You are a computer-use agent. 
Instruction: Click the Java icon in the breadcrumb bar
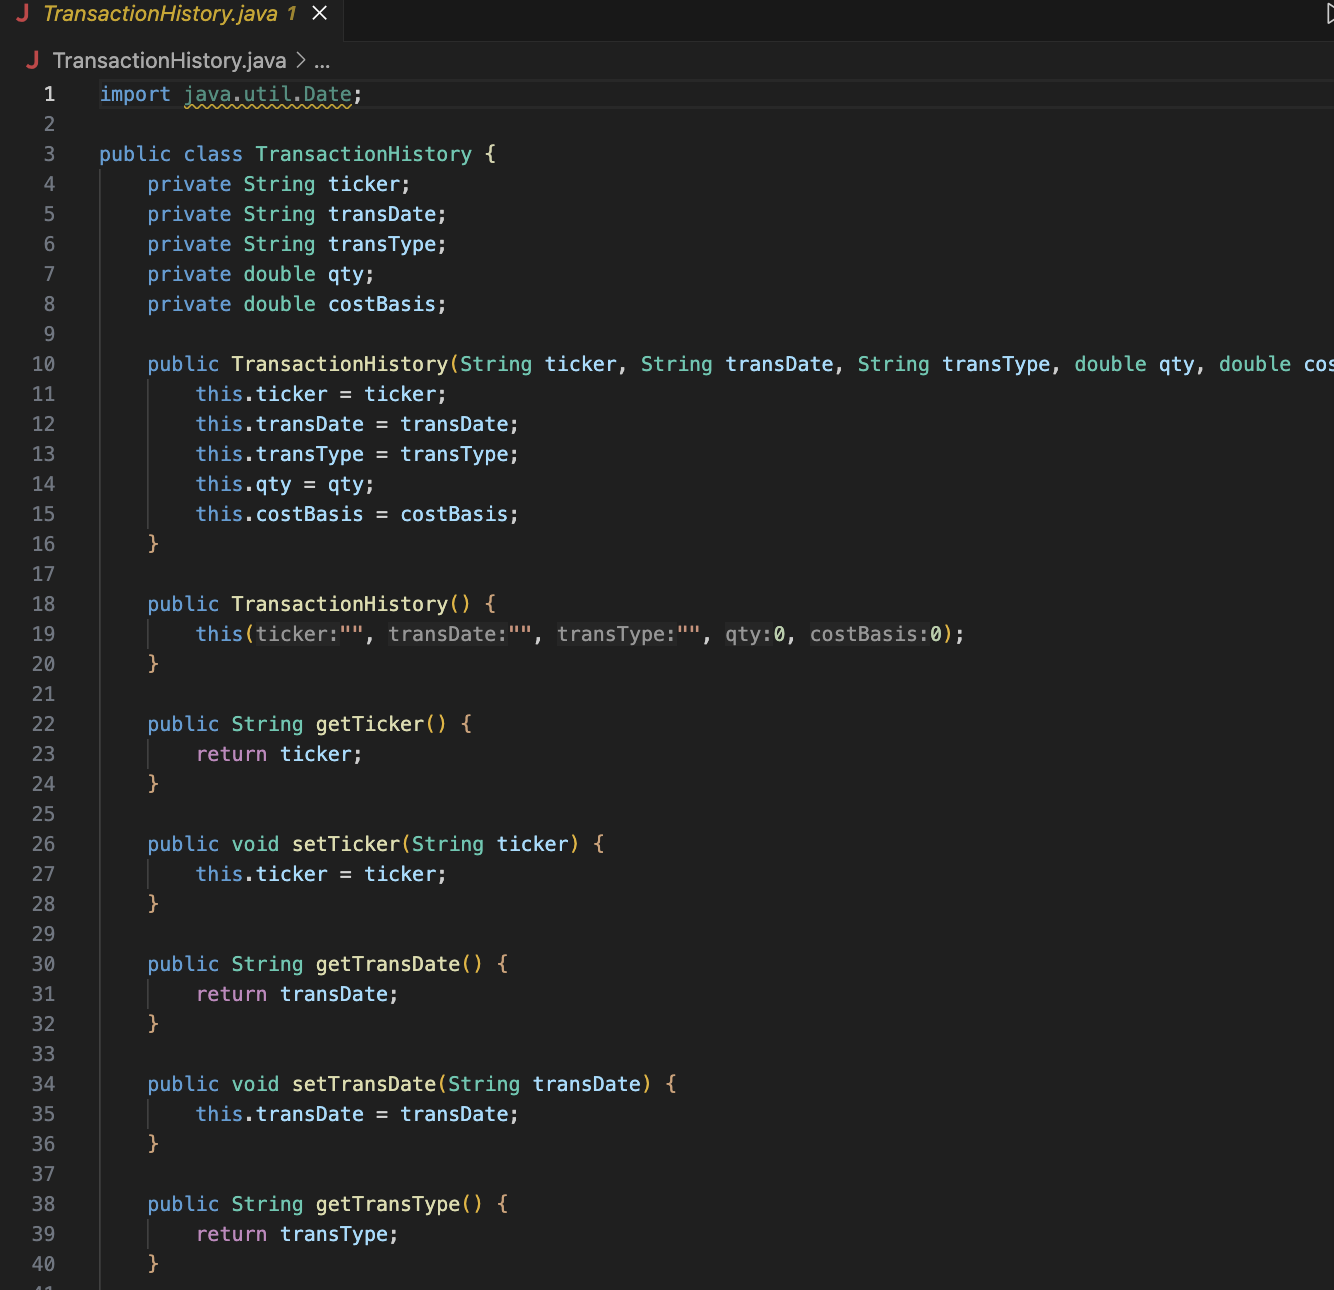click(x=33, y=60)
